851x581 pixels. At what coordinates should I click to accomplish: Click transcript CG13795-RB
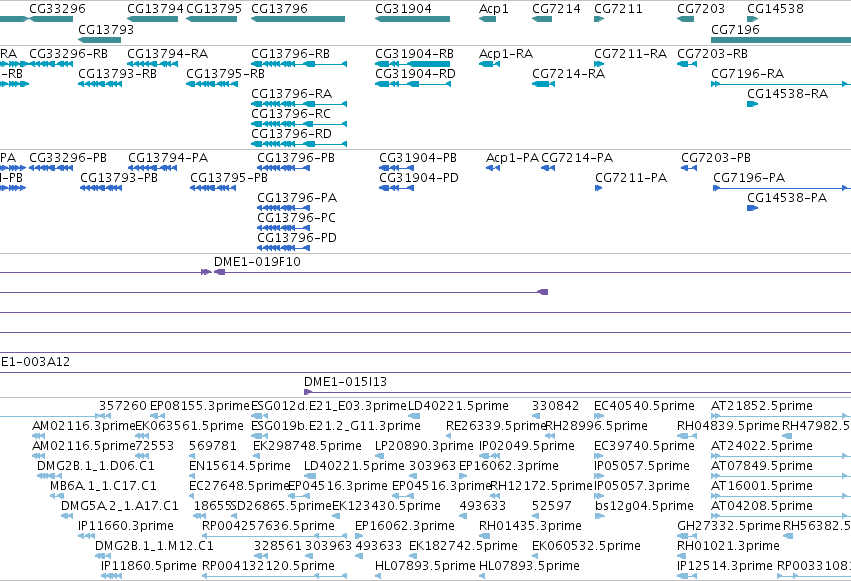212,84
